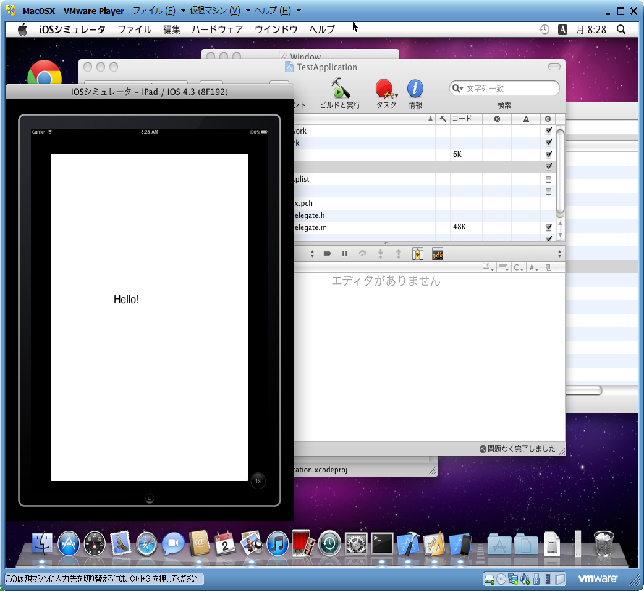Open the Help (ヘルプ) menu in Mac menu bar

coord(322,29)
